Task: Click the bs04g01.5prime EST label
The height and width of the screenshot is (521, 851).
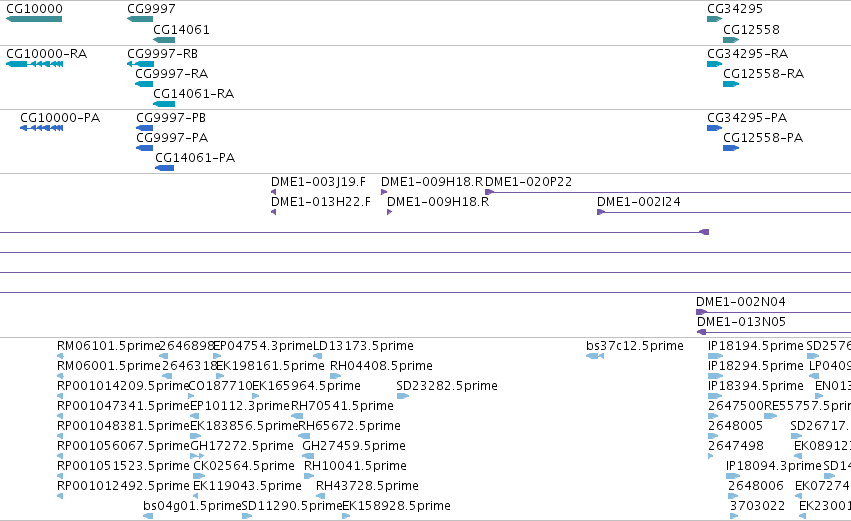Action: point(192,506)
